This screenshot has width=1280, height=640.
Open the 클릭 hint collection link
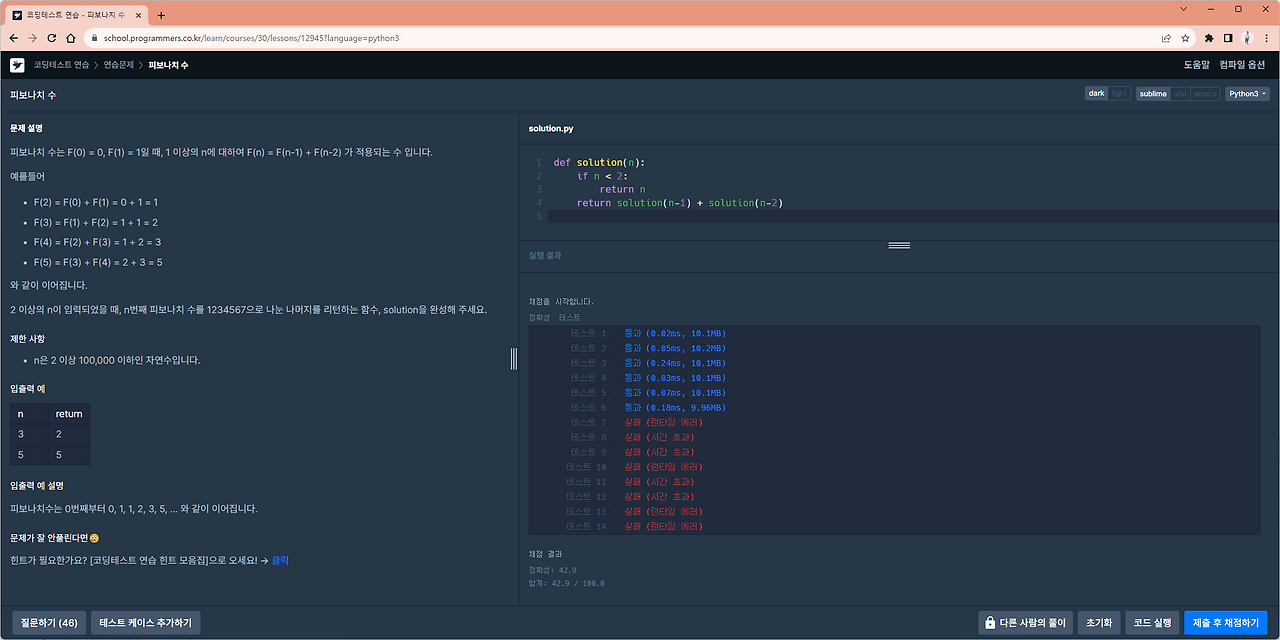(280, 560)
